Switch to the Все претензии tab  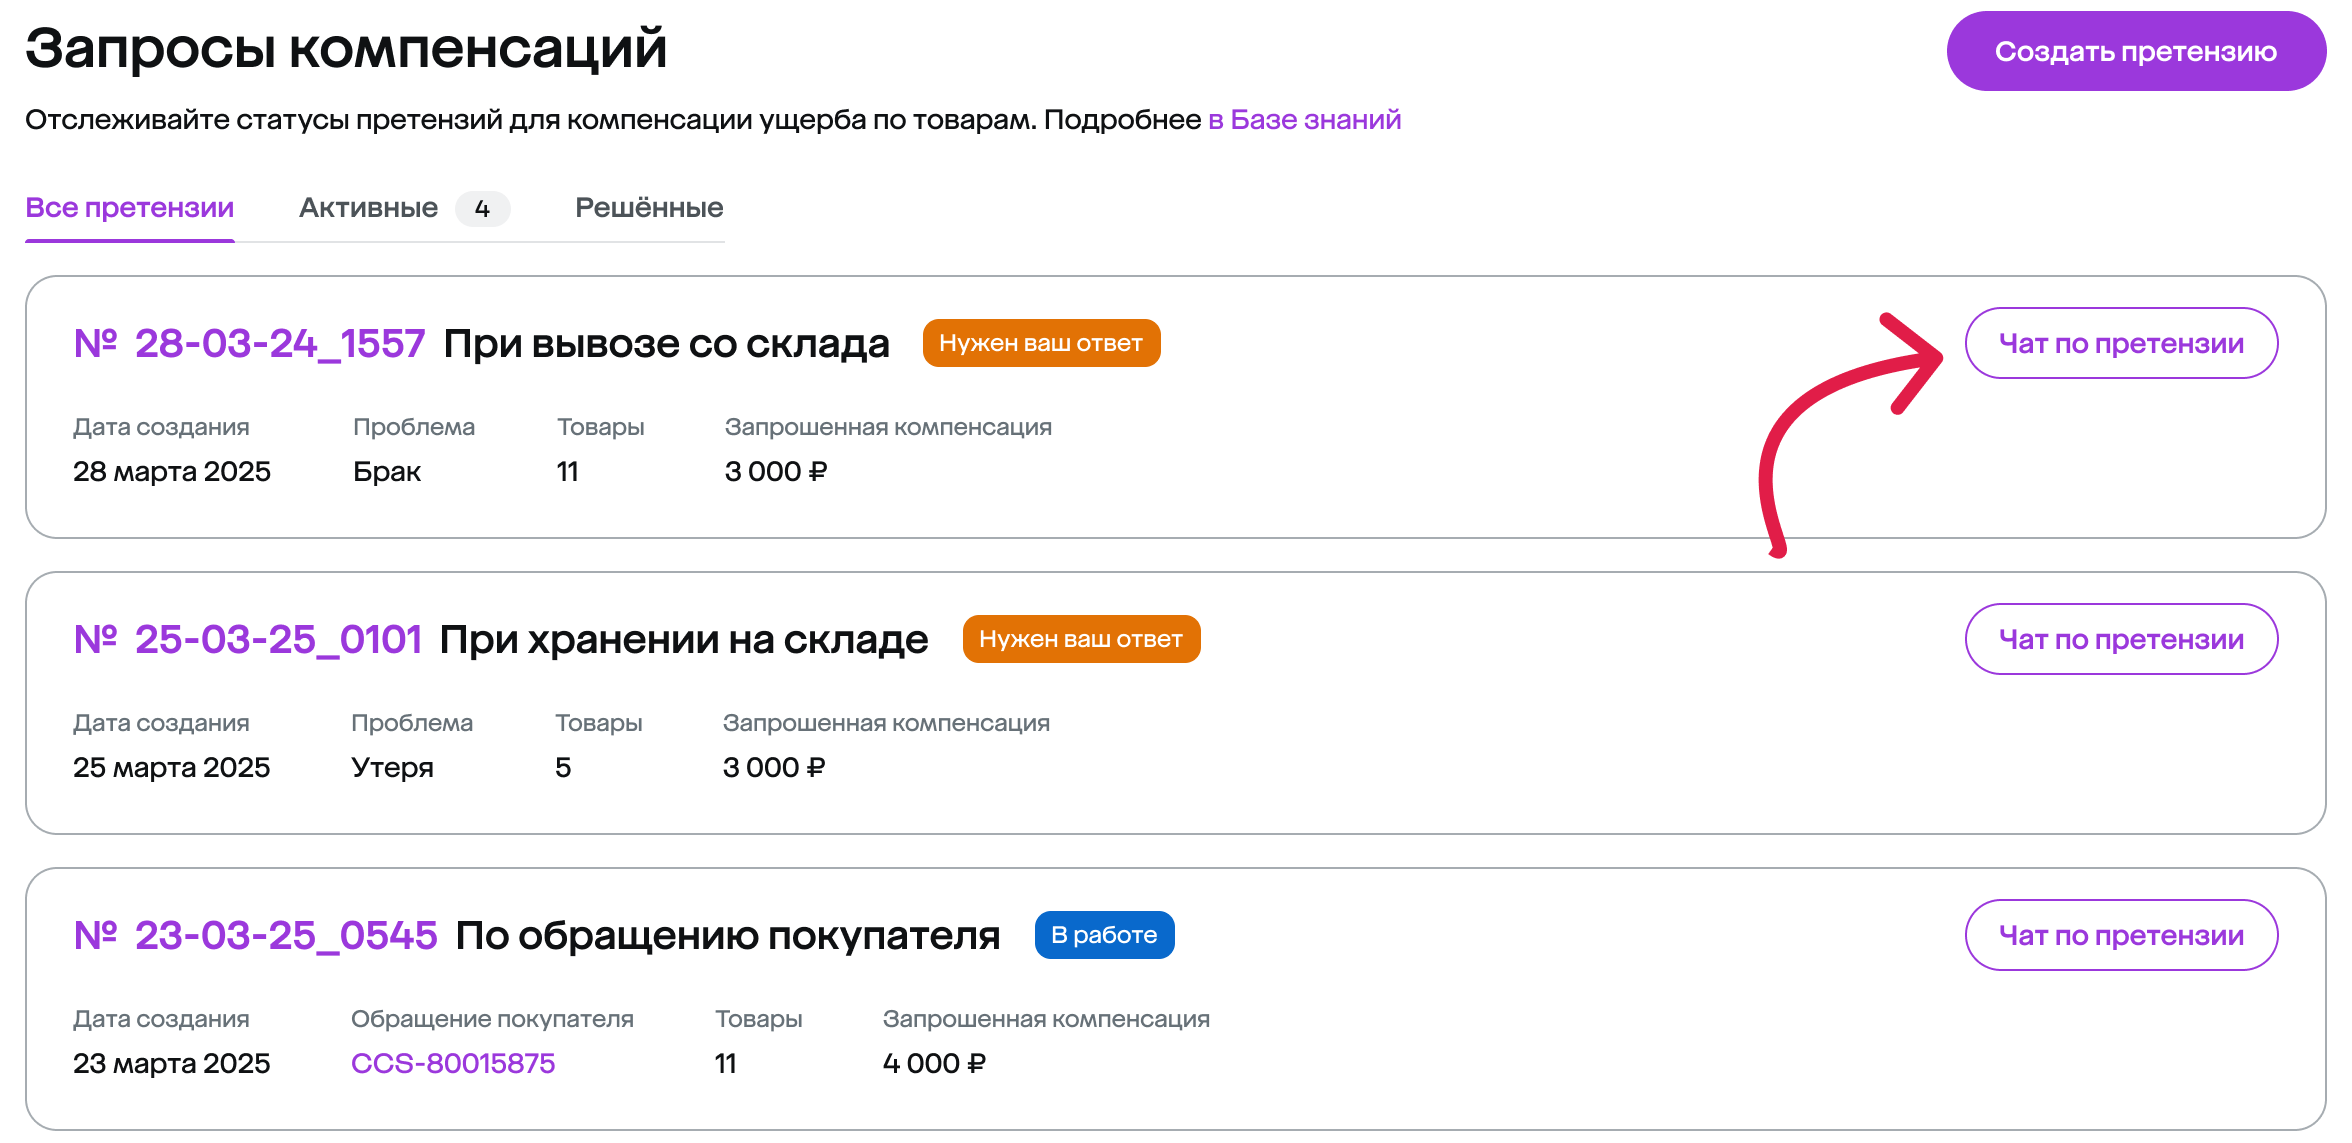click(130, 208)
